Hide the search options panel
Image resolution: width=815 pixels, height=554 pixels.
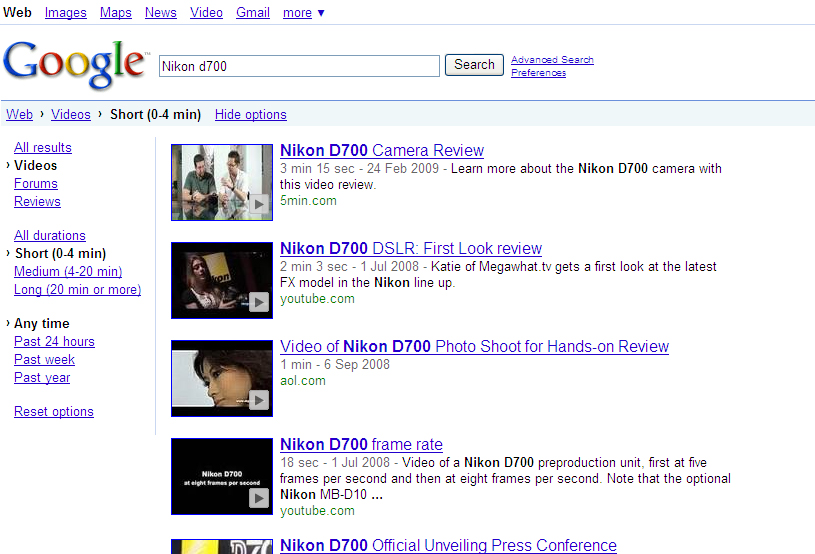(x=250, y=114)
